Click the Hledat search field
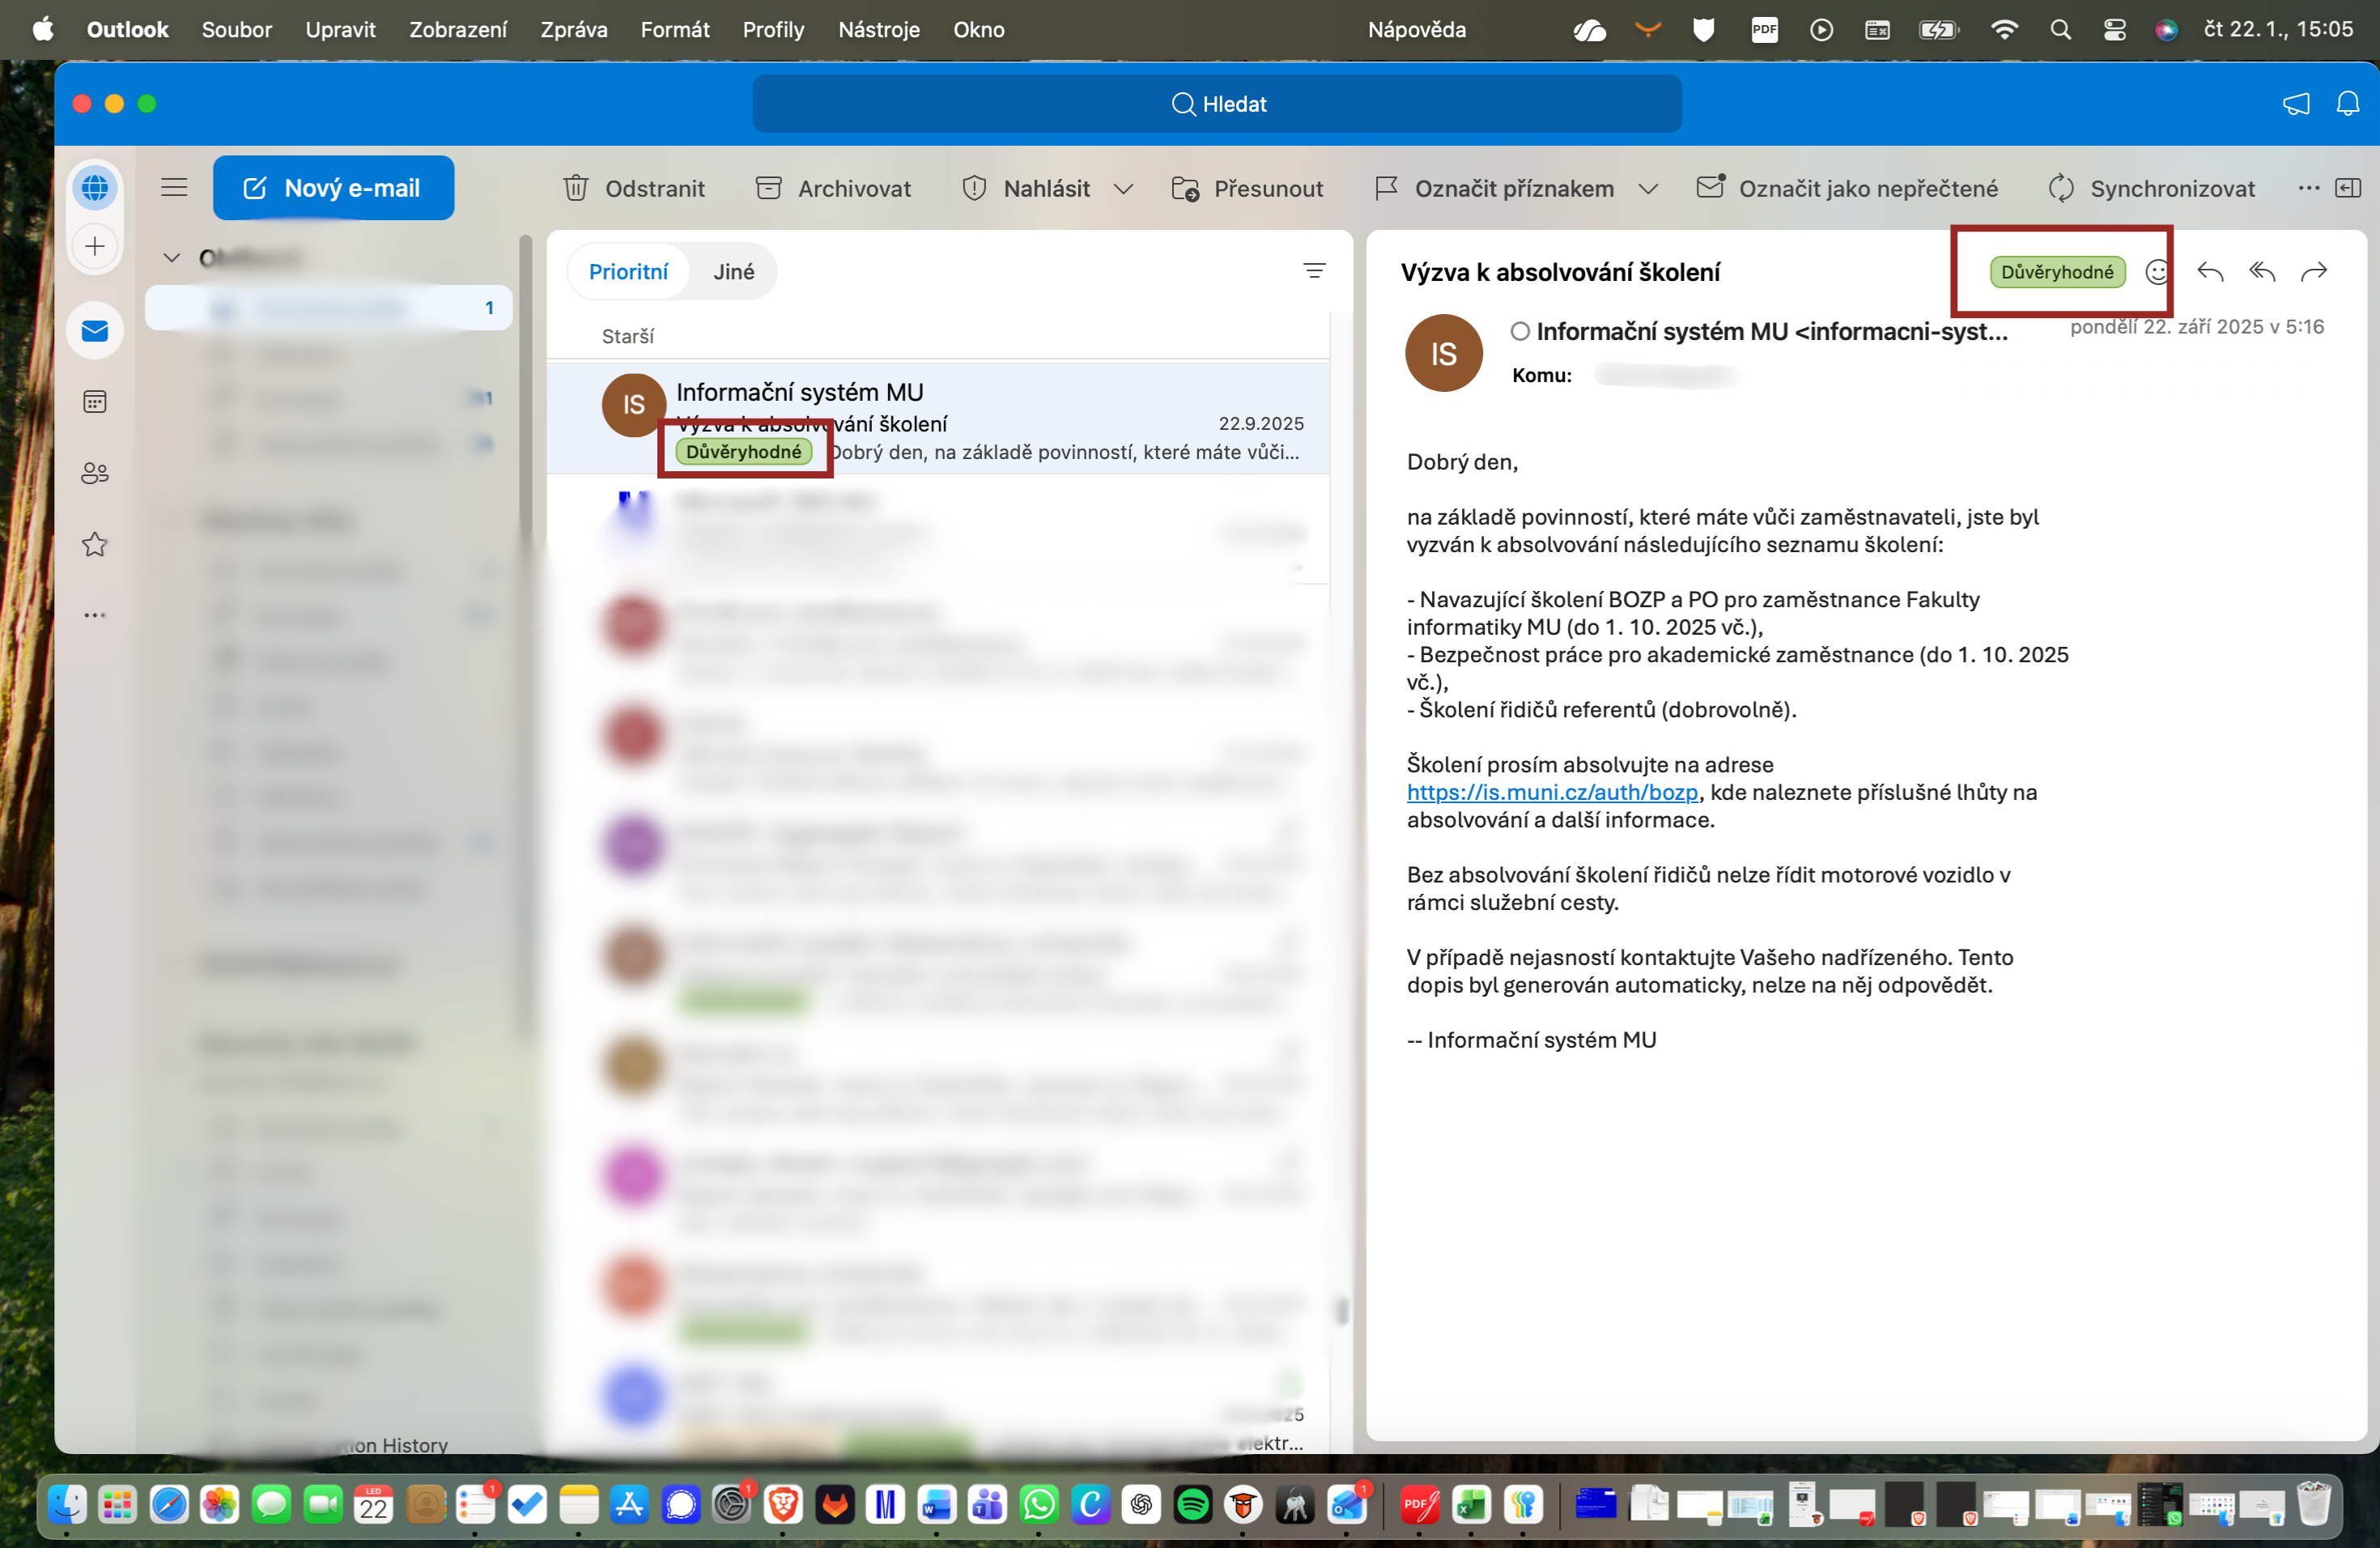The width and height of the screenshot is (2380, 1548). coord(1217,104)
